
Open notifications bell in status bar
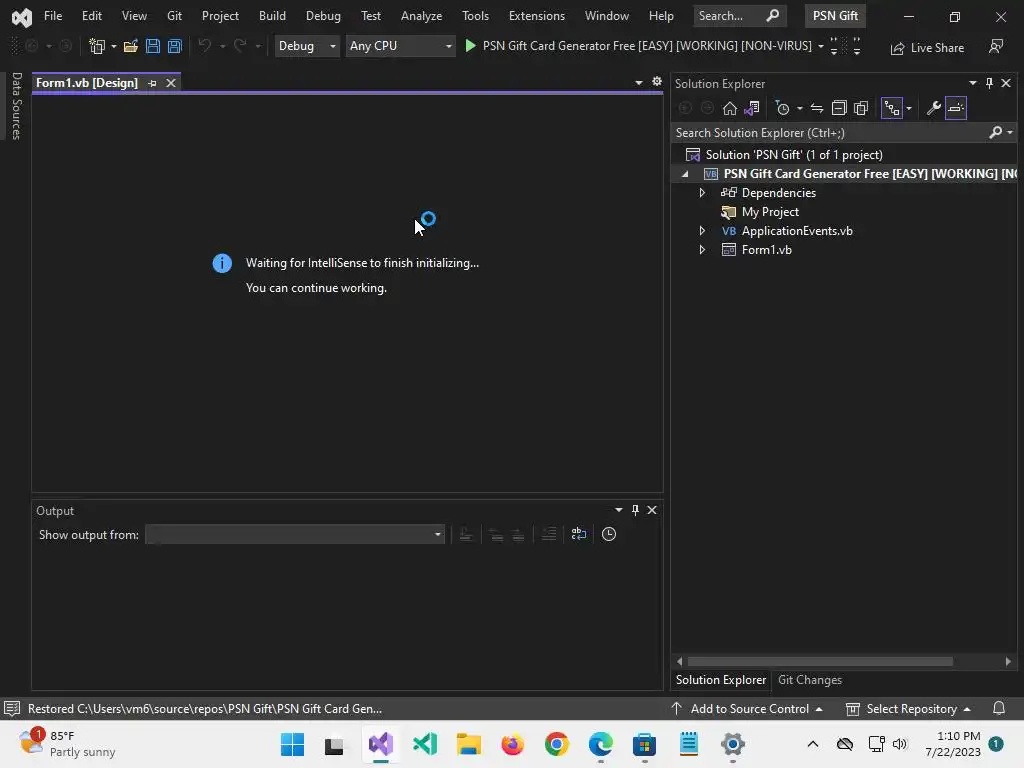(999, 709)
